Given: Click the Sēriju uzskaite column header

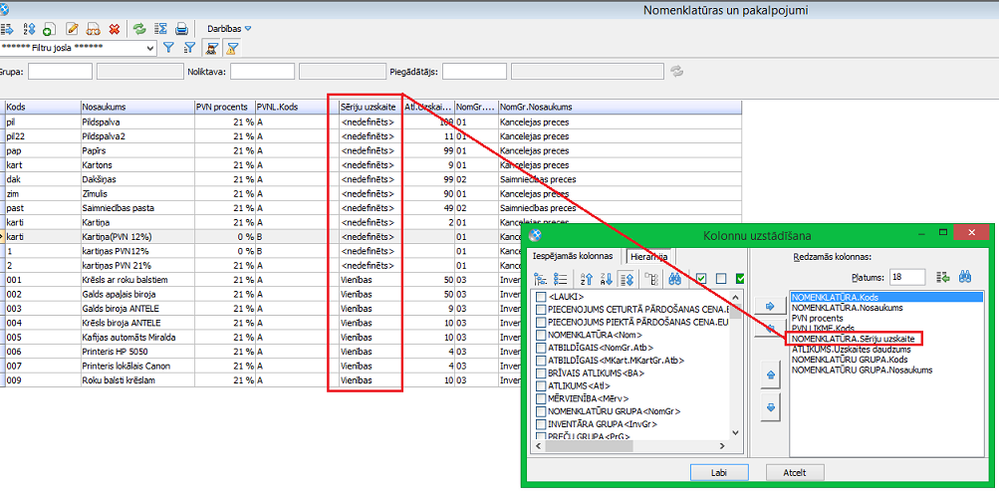Looking at the screenshot, I should pyautogui.click(x=371, y=107).
